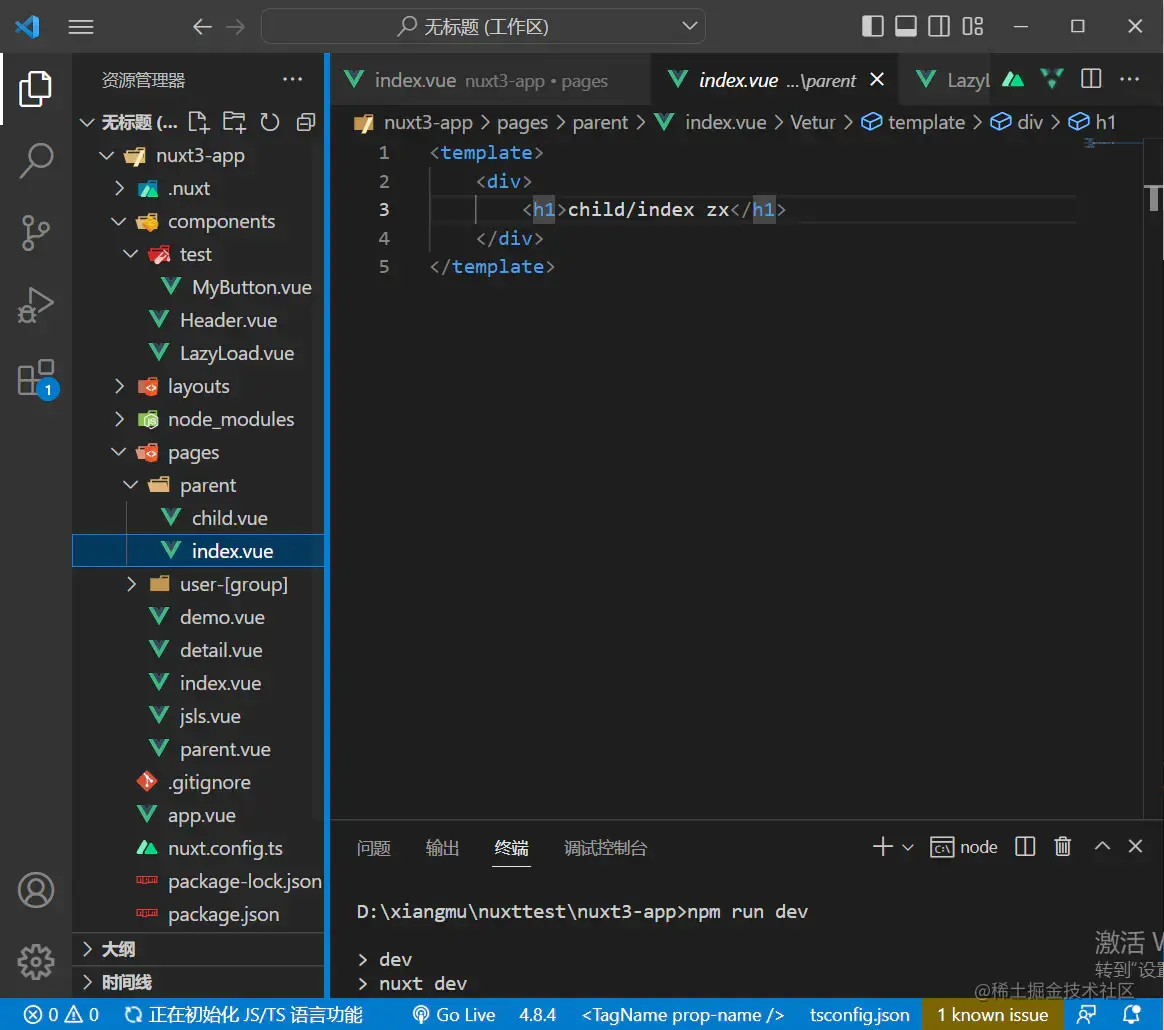
Task: Open the new terminal profile dropdown arrow
Action: click(908, 847)
